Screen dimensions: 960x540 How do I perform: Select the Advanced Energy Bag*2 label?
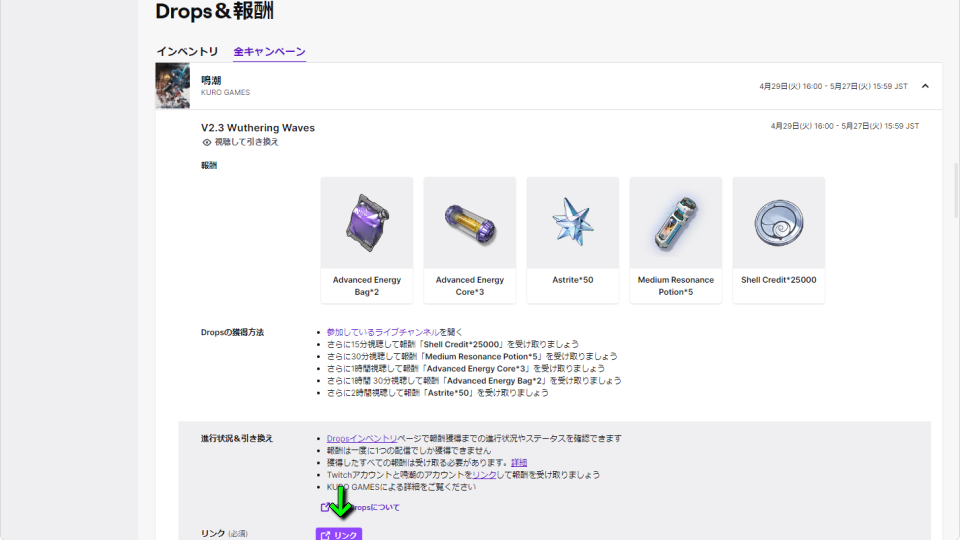pyautogui.click(x=367, y=286)
